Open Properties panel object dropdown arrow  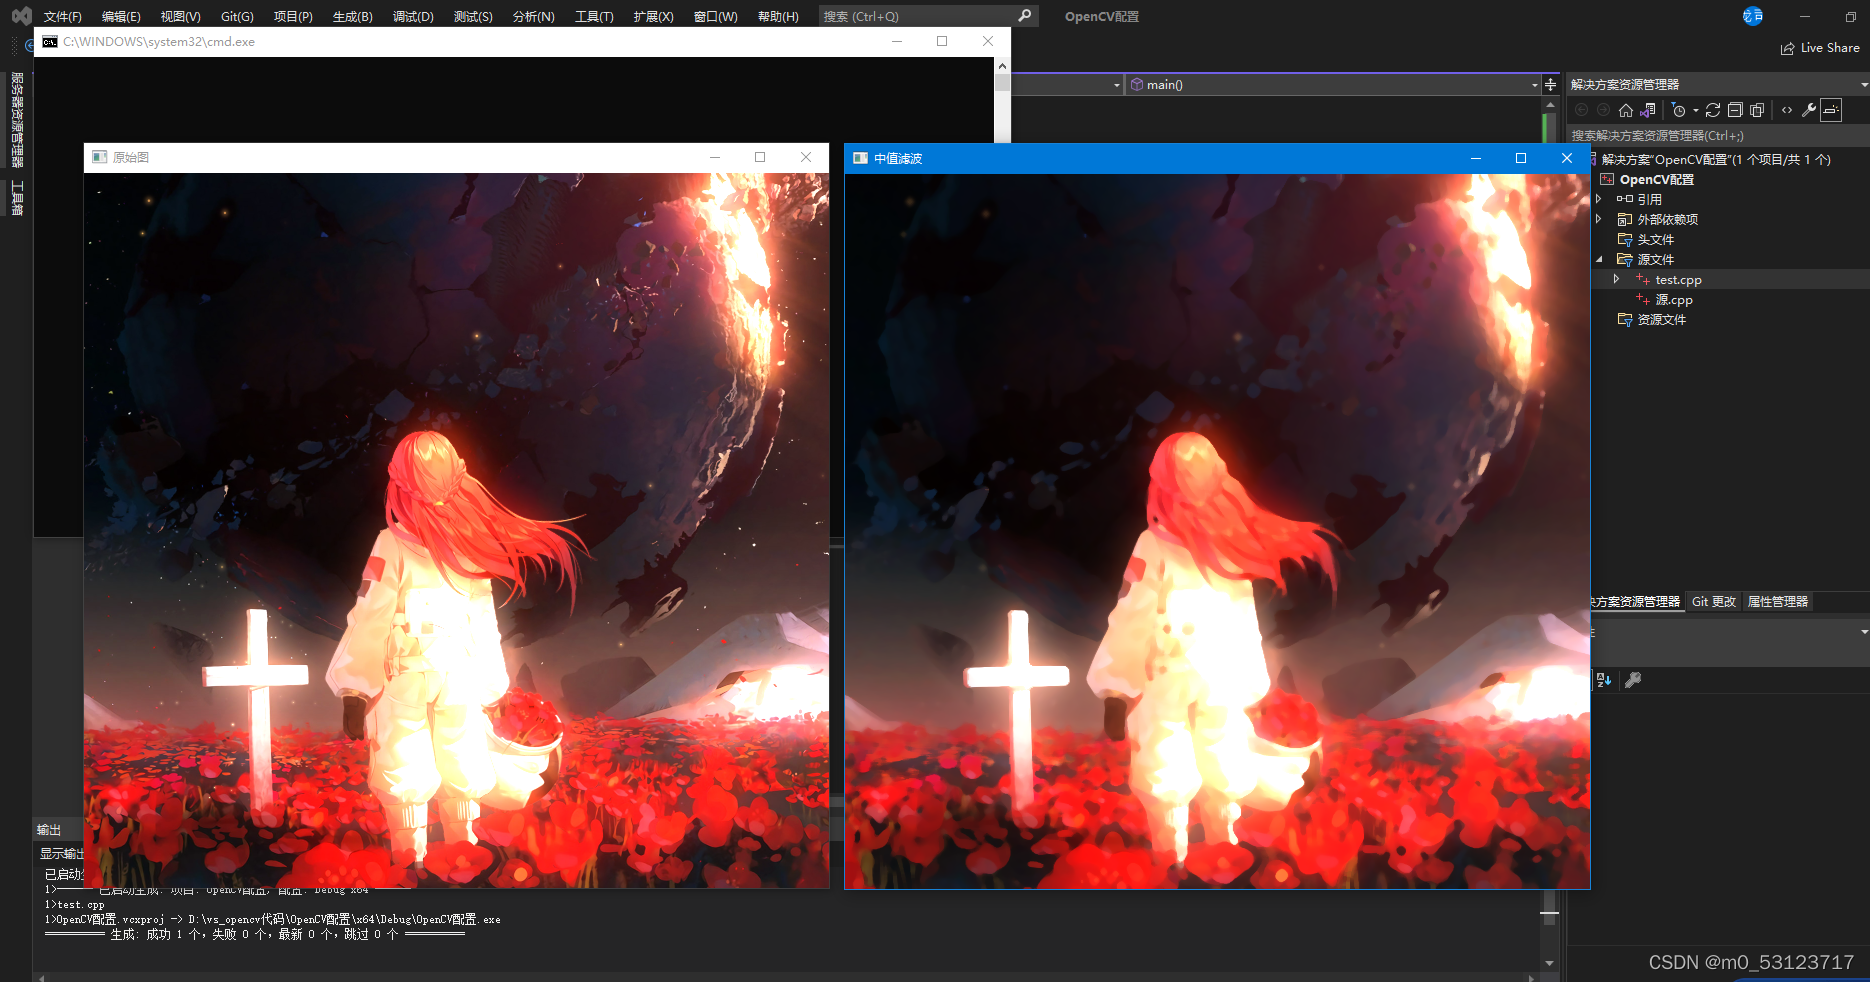point(1864,632)
